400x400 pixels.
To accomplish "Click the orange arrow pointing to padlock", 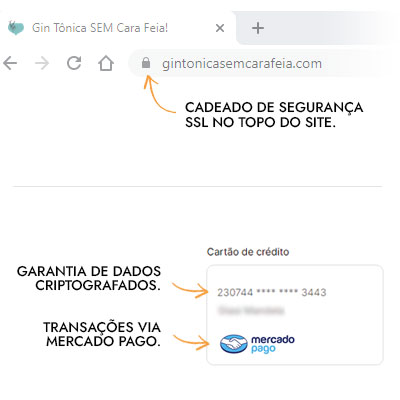I will tap(159, 94).
